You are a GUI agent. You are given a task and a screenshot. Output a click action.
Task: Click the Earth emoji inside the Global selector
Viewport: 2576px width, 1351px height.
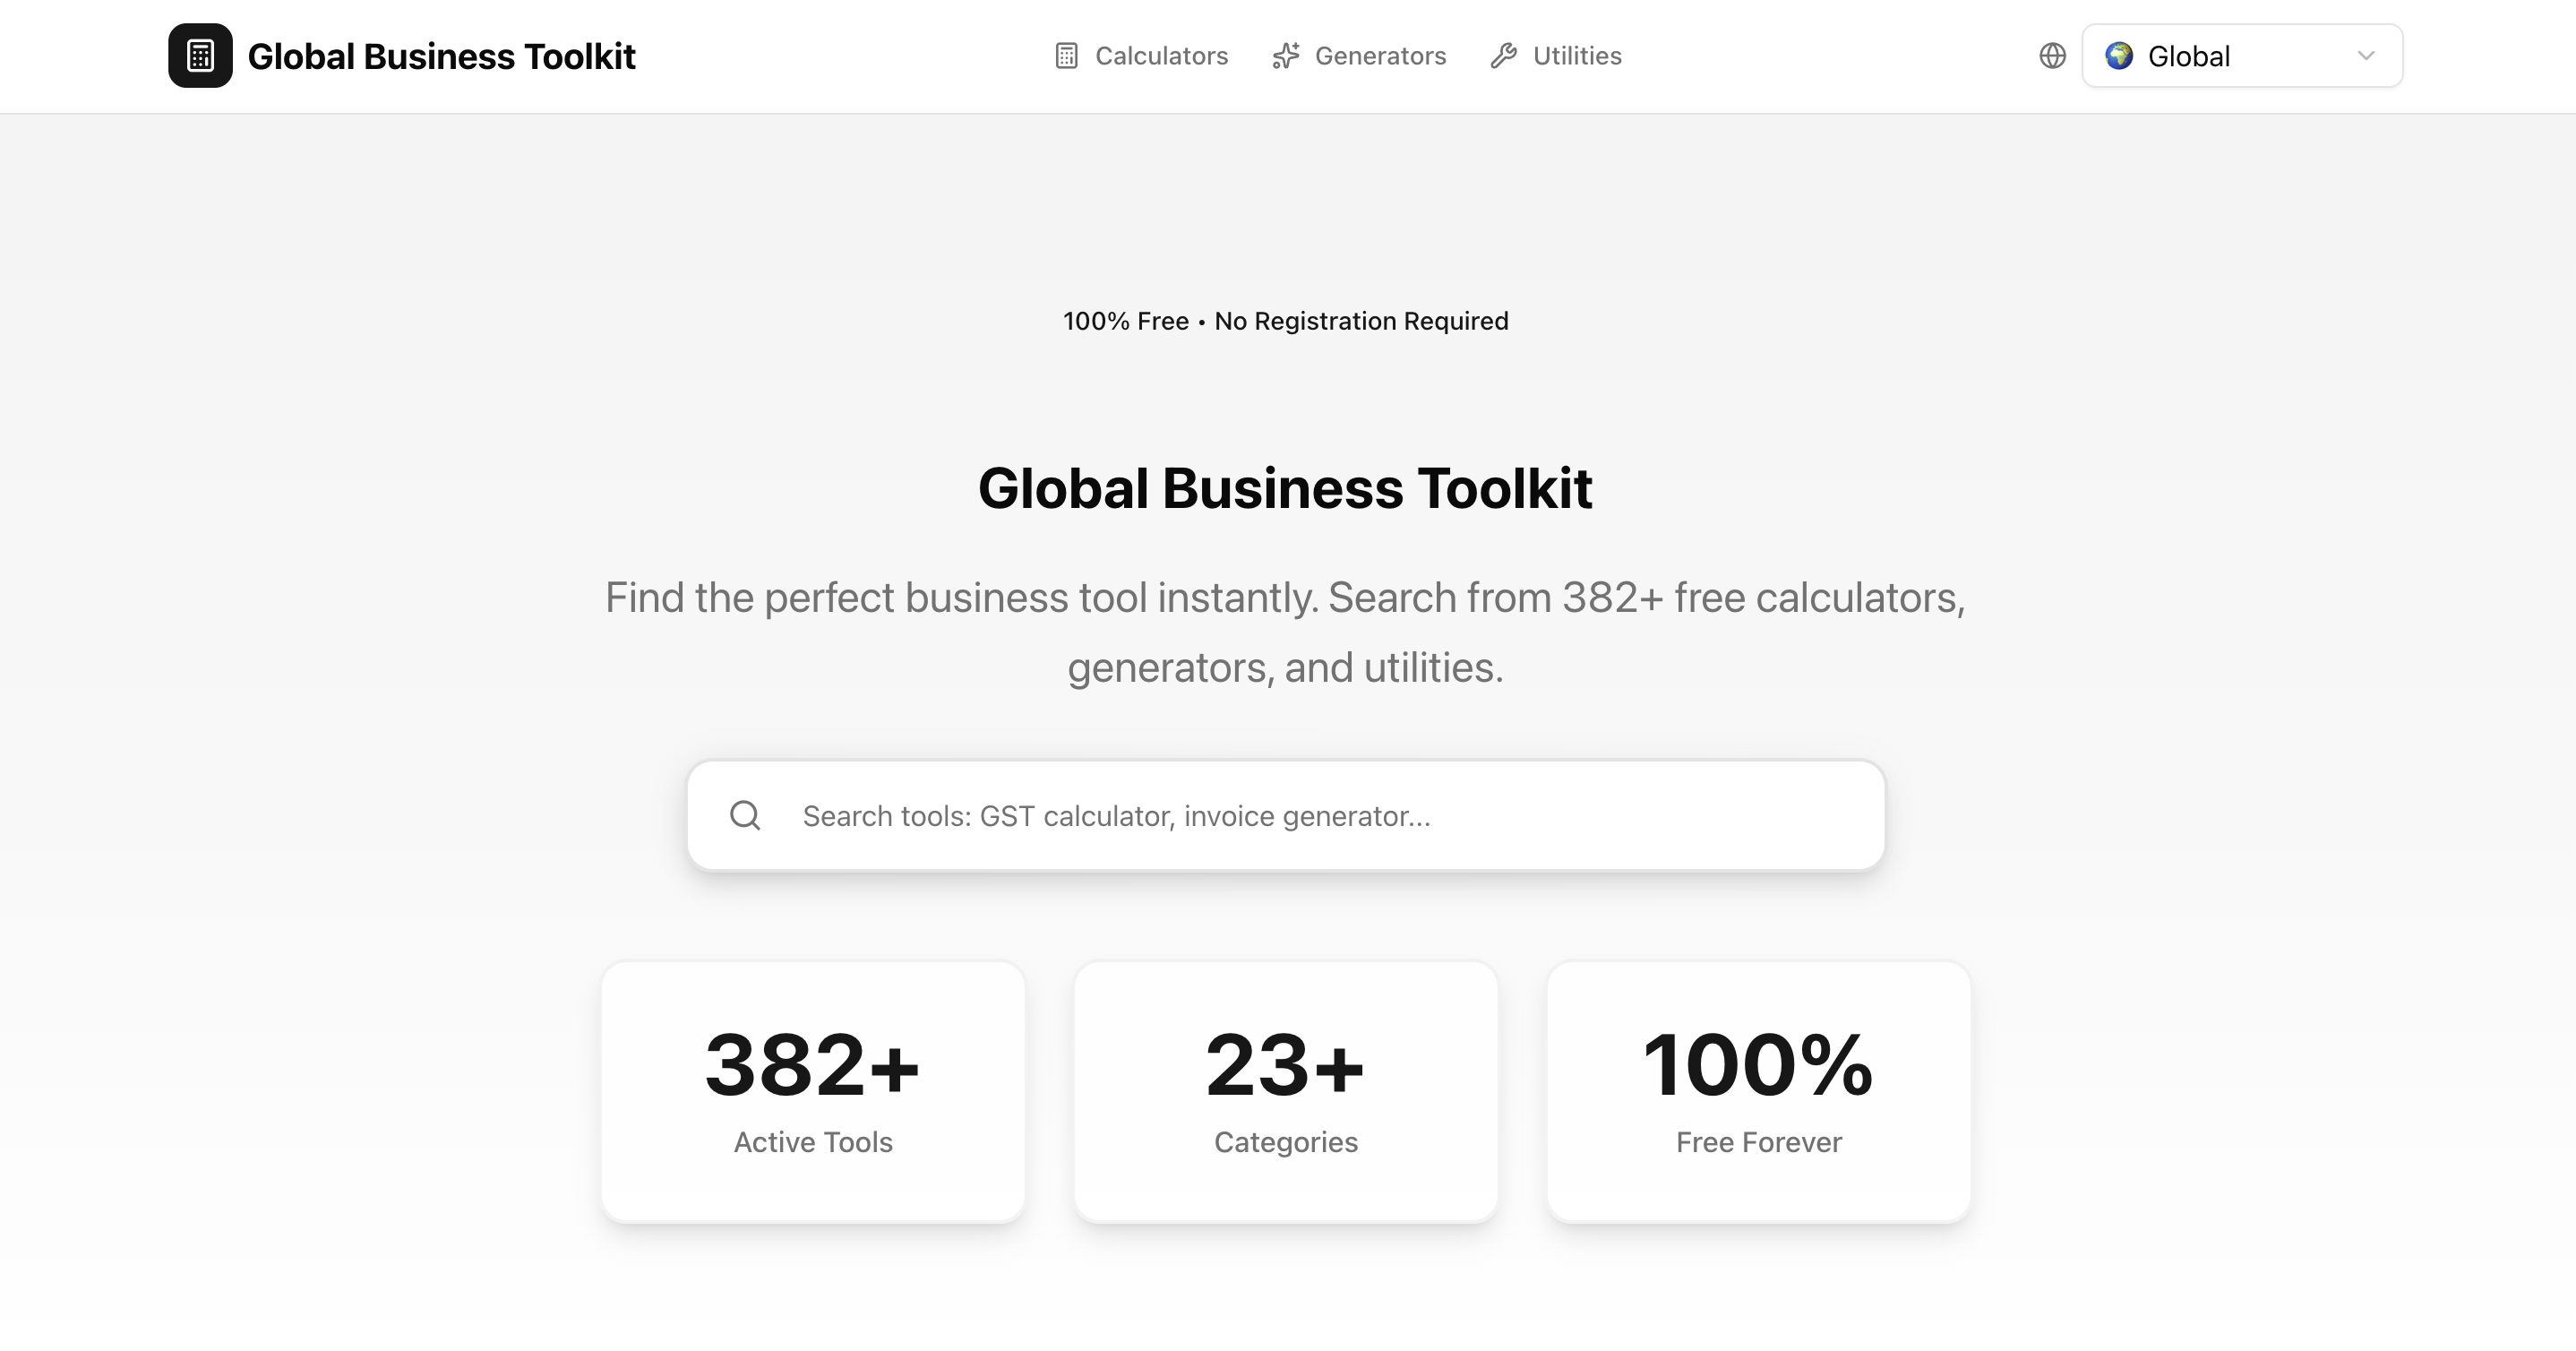click(2119, 56)
